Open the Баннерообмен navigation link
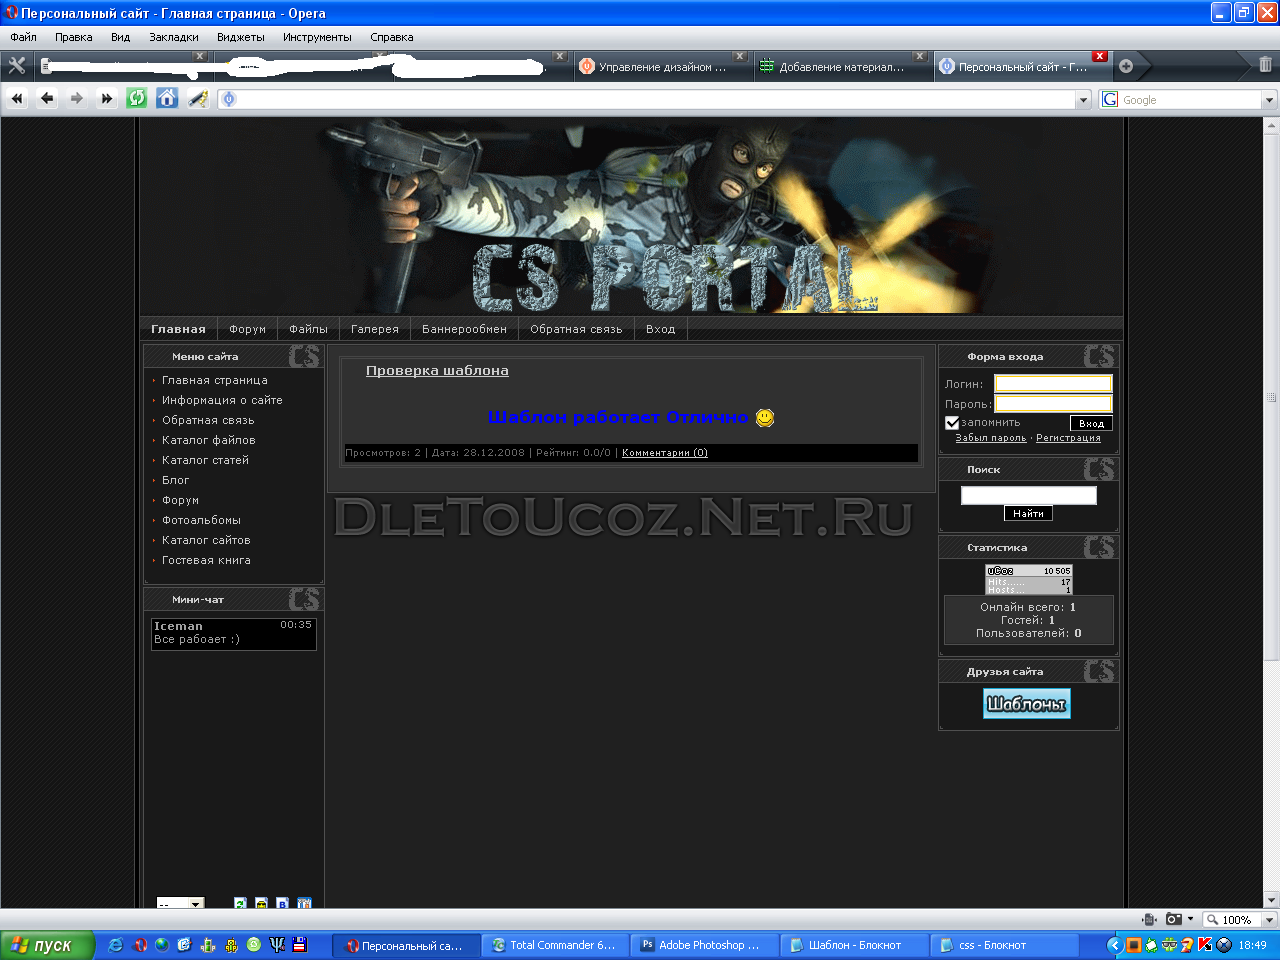This screenshot has height=960, width=1280. point(464,329)
